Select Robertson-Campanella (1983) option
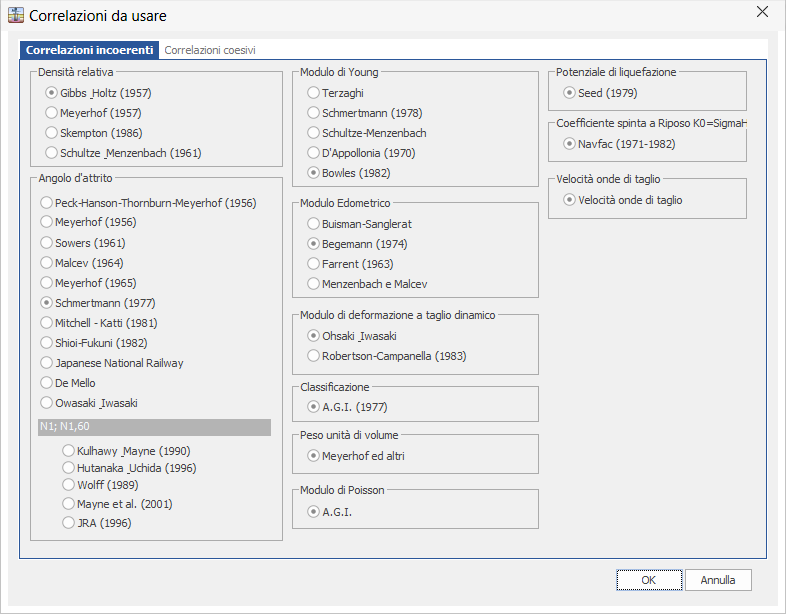This screenshot has height=614, width=786. 387,356
